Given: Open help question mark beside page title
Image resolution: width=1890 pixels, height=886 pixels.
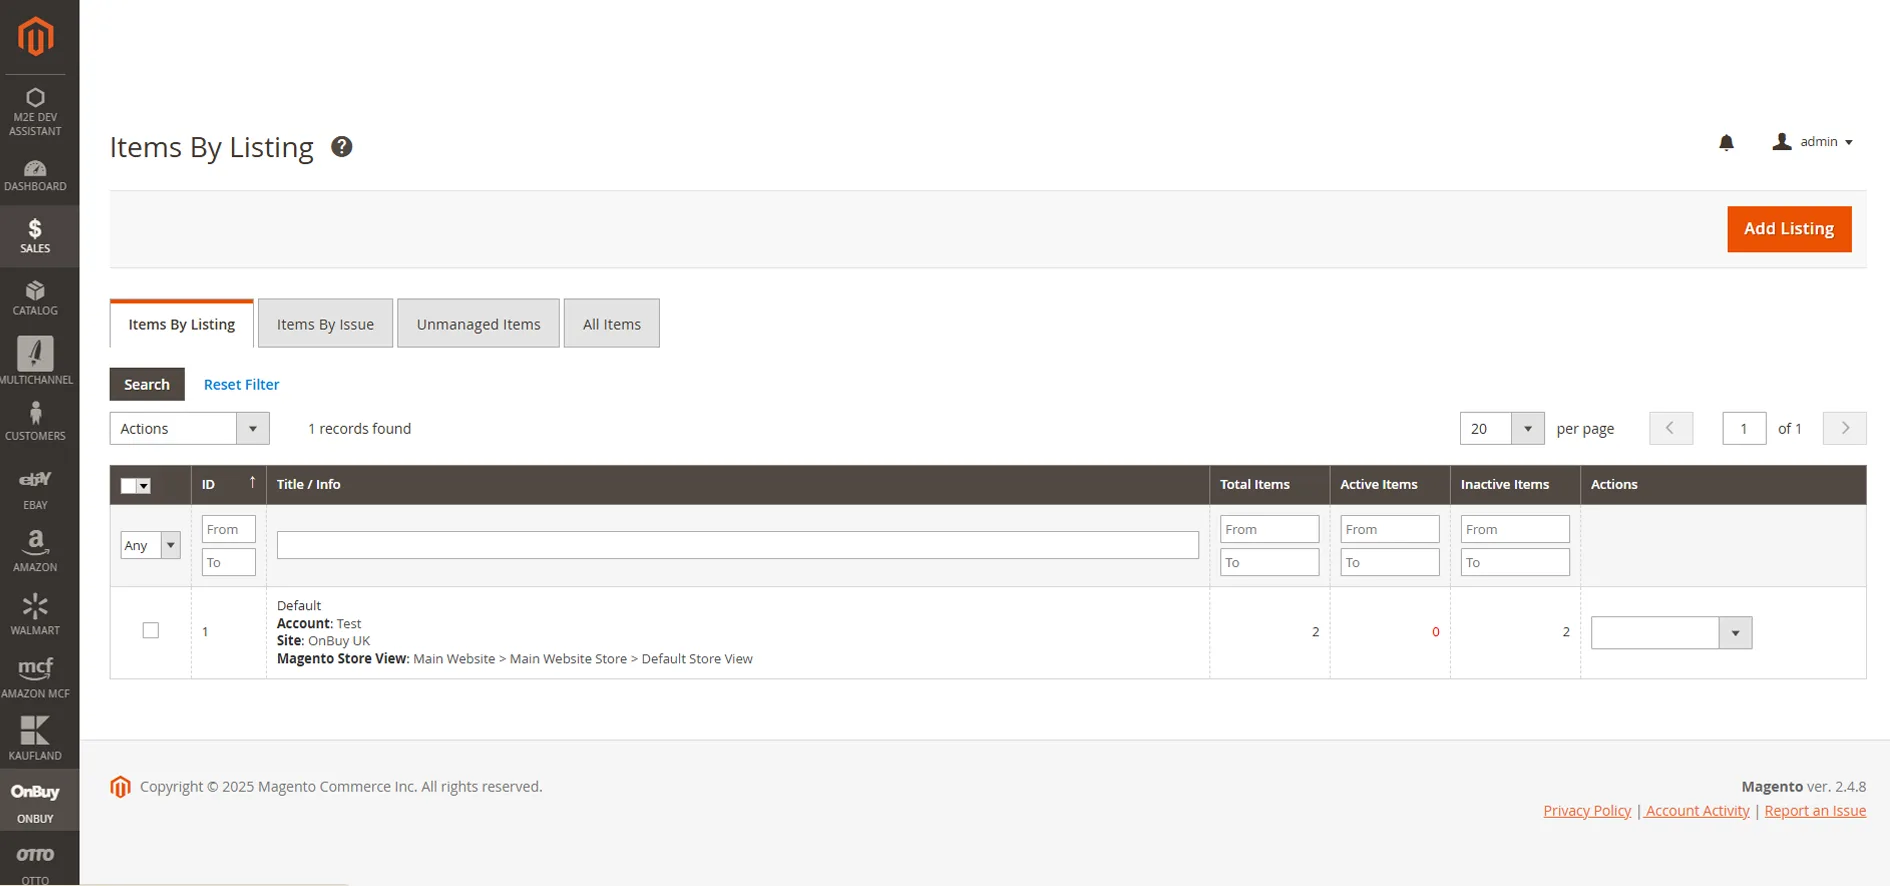Looking at the screenshot, I should pos(342,147).
